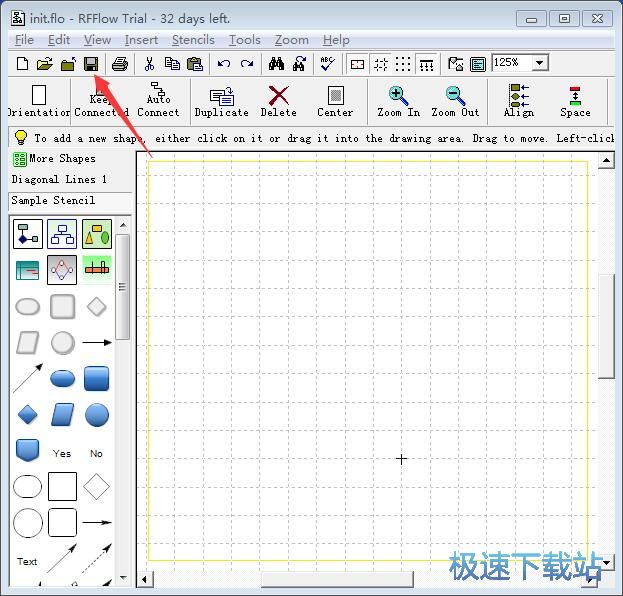Image resolution: width=623 pixels, height=596 pixels.
Task: Expand the Sample Stencil selector
Action: (70, 201)
